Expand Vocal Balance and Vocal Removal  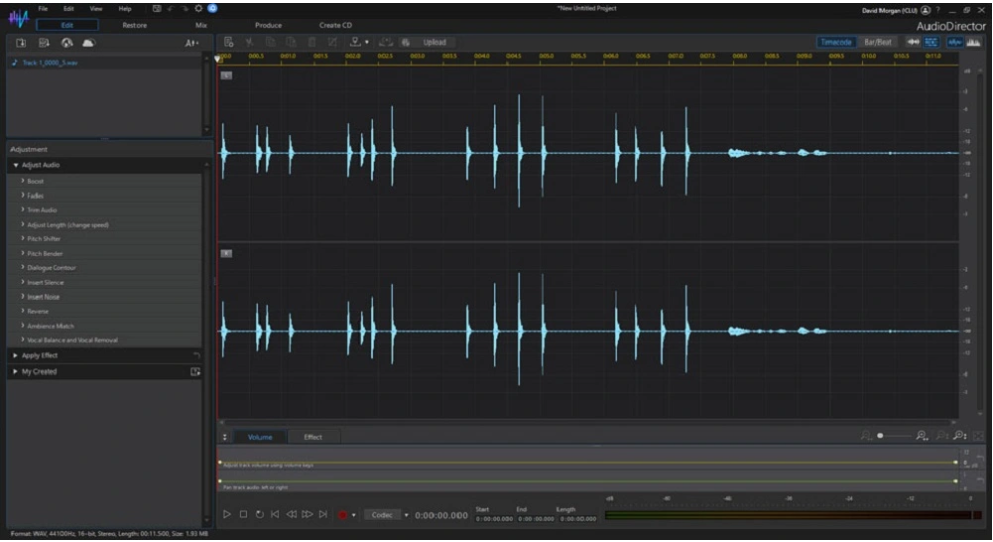coord(104,340)
